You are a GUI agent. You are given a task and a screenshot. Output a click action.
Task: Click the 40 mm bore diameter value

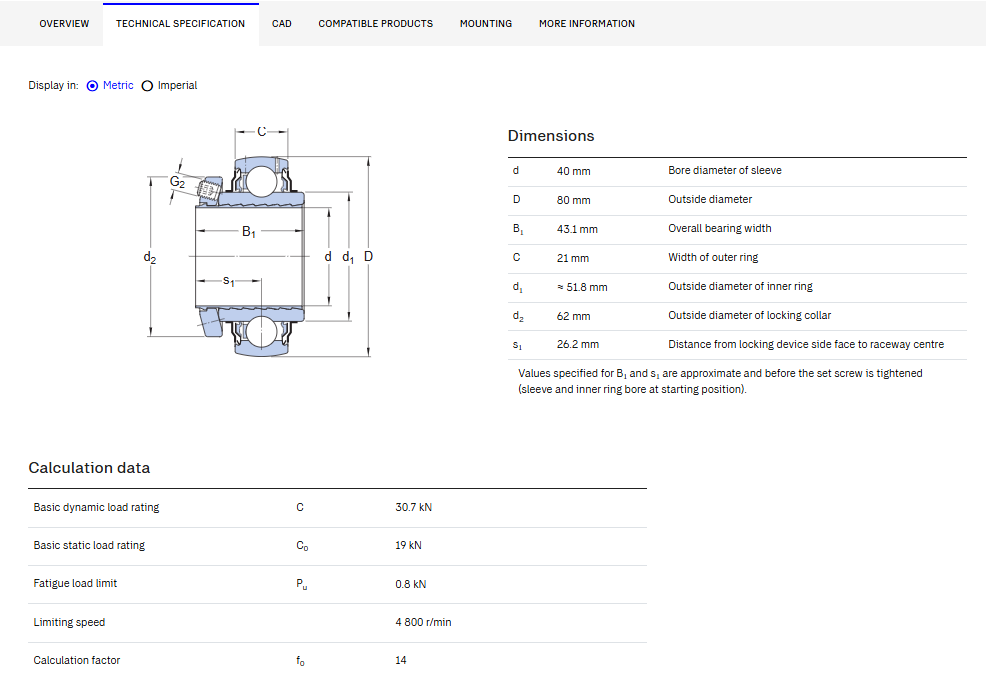pyautogui.click(x=573, y=171)
